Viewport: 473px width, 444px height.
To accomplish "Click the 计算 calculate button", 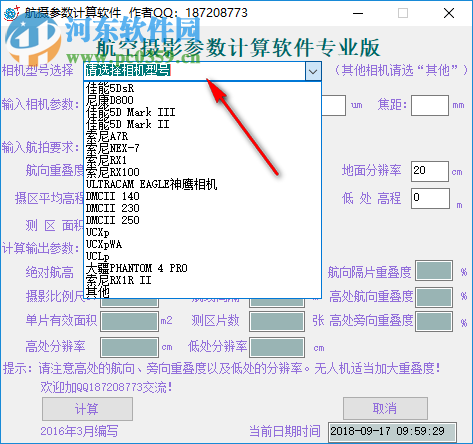I will click(x=87, y=409).
